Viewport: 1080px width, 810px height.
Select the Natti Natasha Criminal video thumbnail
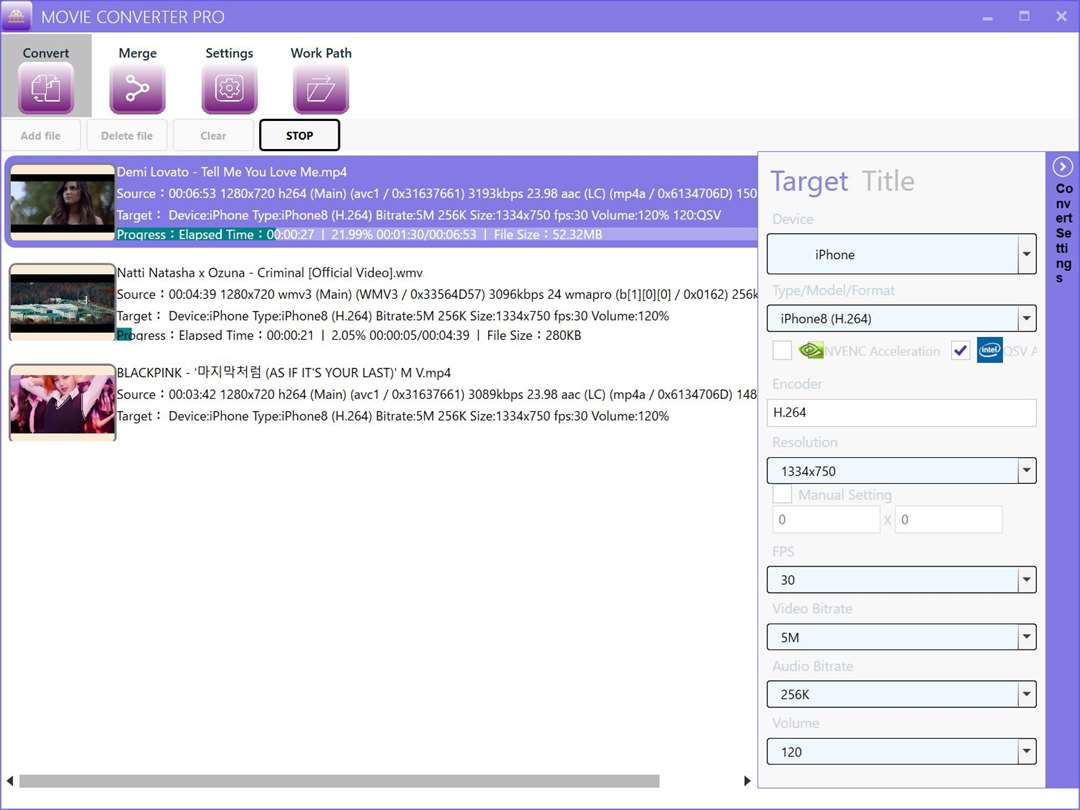pos(62,302)
